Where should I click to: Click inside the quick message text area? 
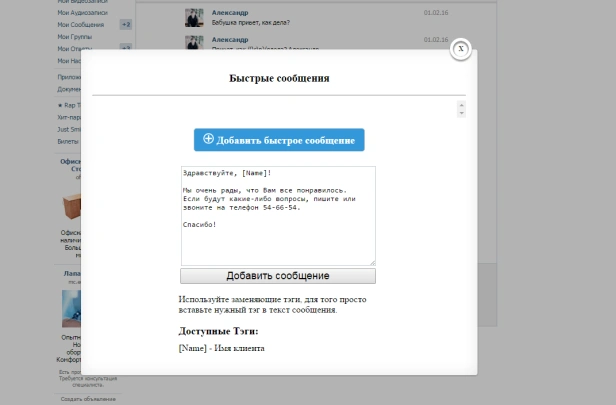point(277,215)
